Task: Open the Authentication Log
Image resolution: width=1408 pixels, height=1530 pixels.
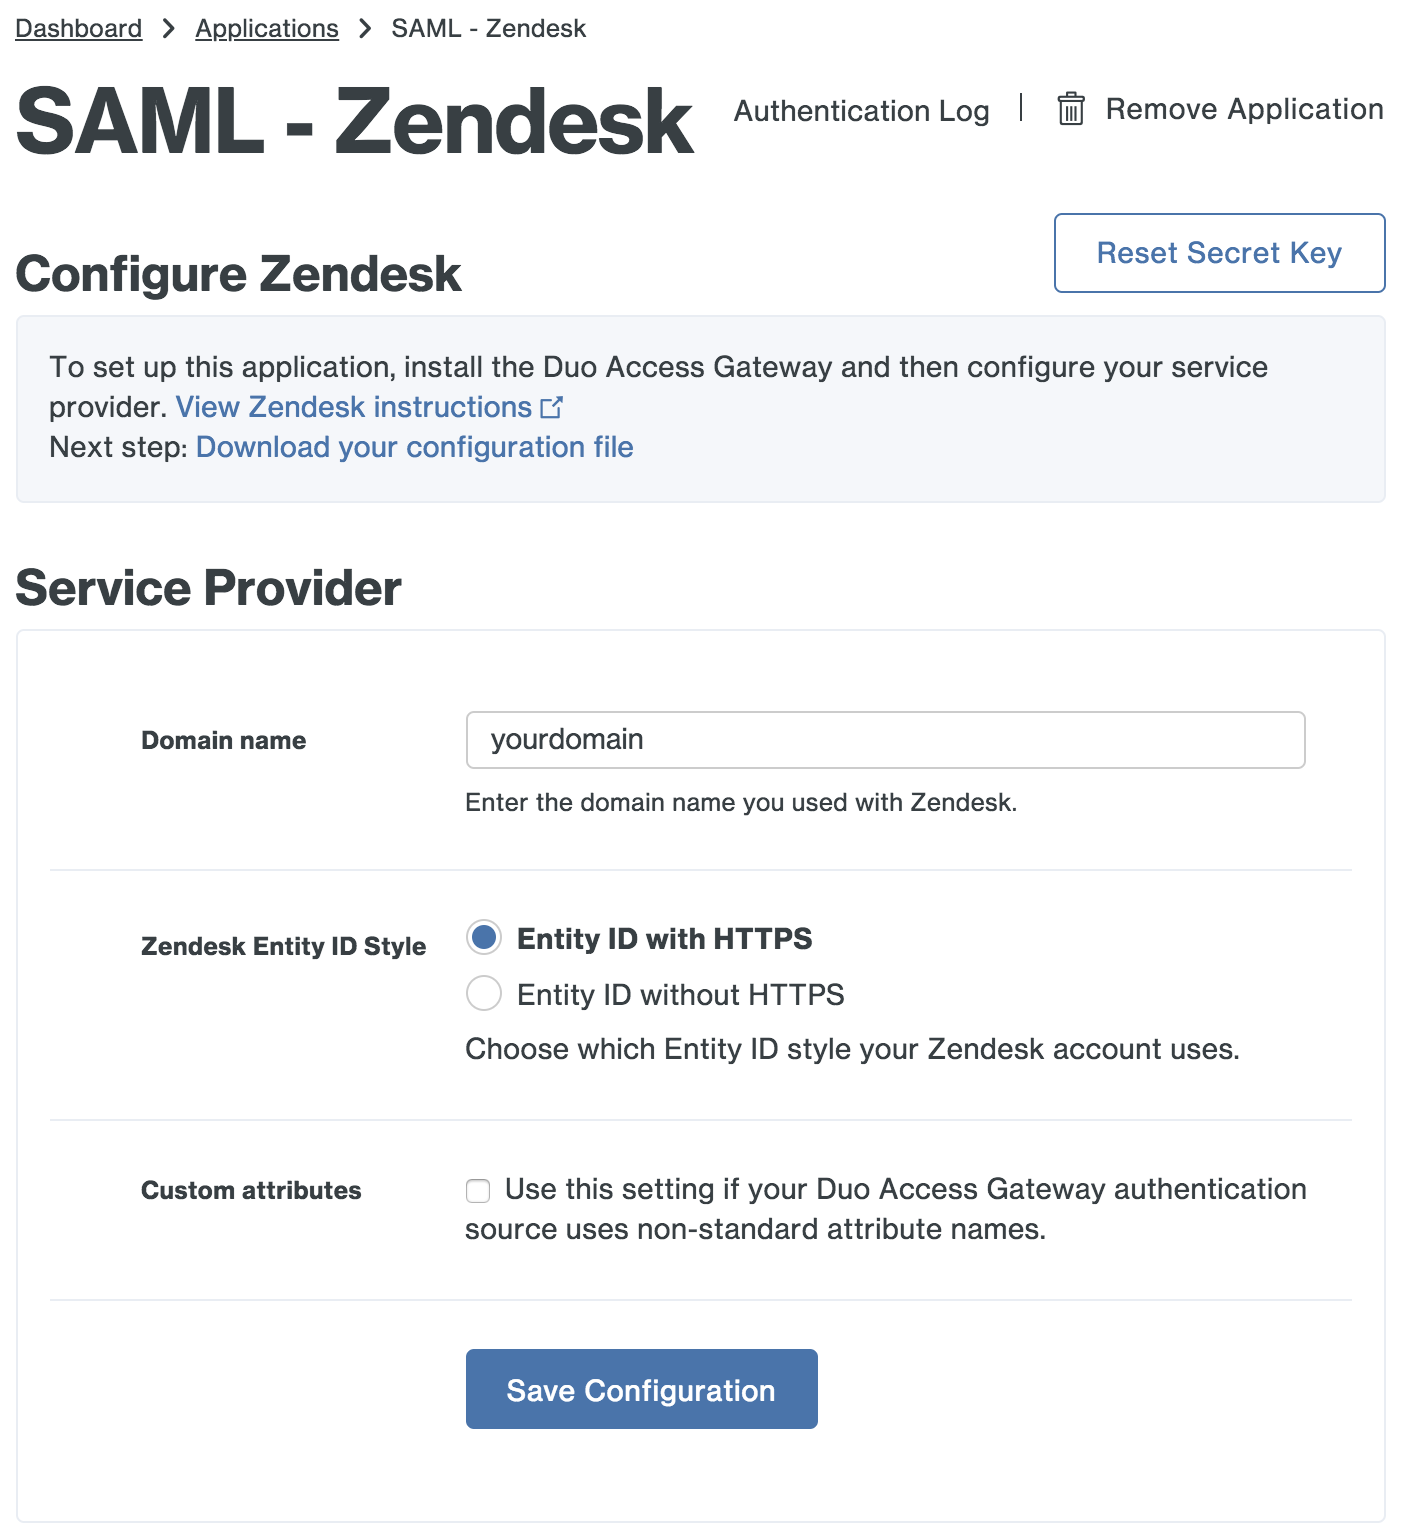Action: [x=861, y=111]
